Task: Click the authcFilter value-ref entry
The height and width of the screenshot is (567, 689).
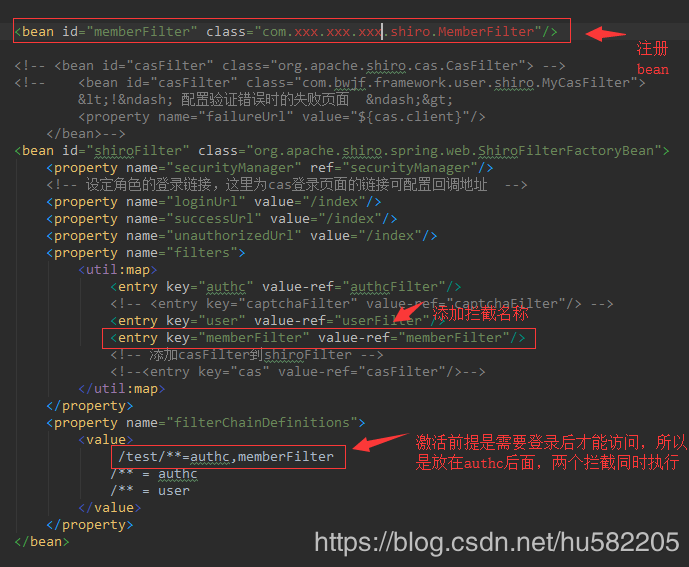Action: point(394,287)
